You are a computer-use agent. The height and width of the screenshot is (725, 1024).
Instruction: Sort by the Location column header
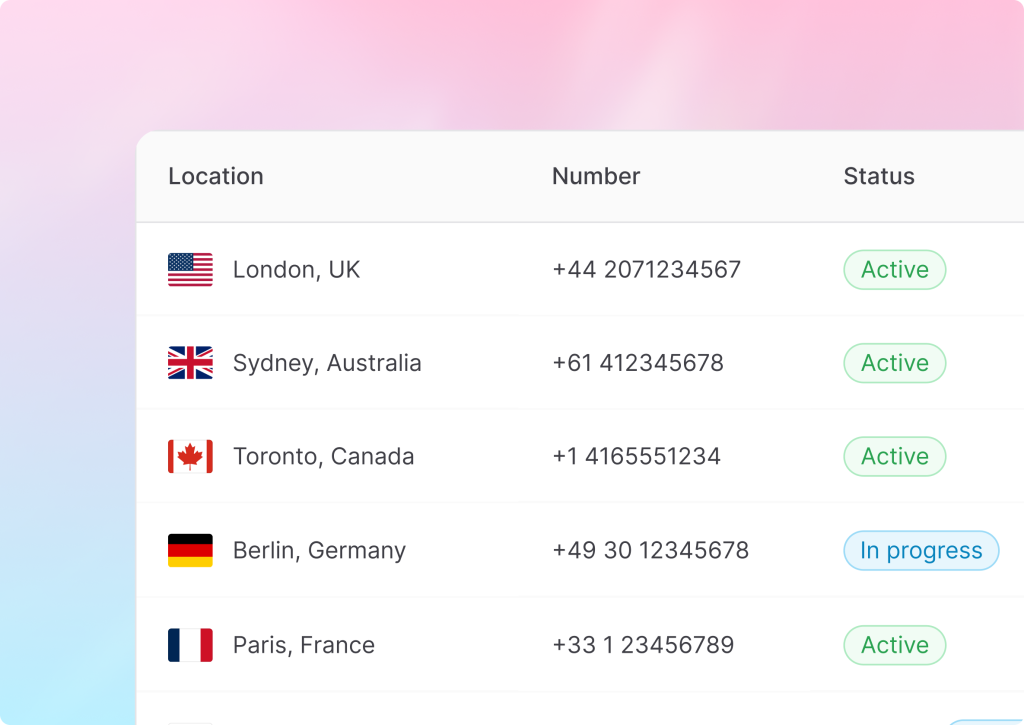tap(216, 177)
